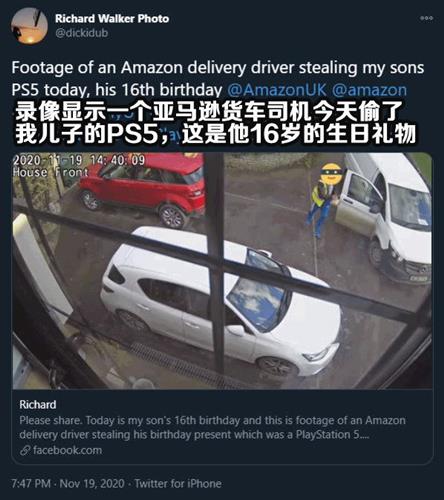Open the @dickidub handle link
The height and width of the screenshot is (500, 444).
(82, 33)
